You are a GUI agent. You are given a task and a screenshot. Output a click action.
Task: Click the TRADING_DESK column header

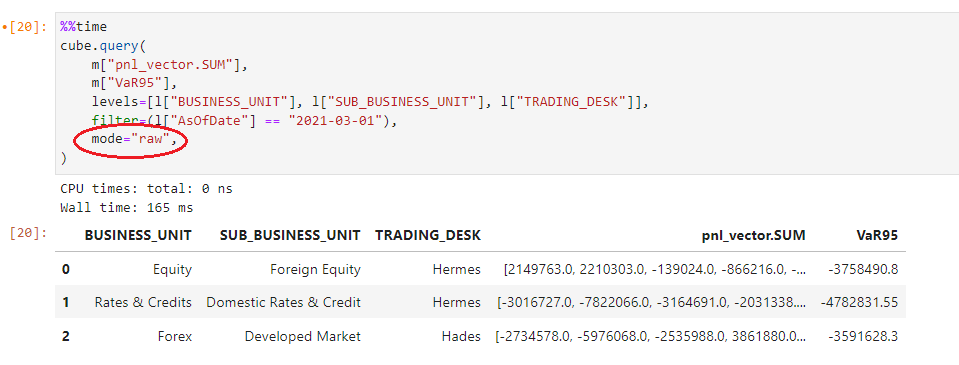click(x=428, y=235)
